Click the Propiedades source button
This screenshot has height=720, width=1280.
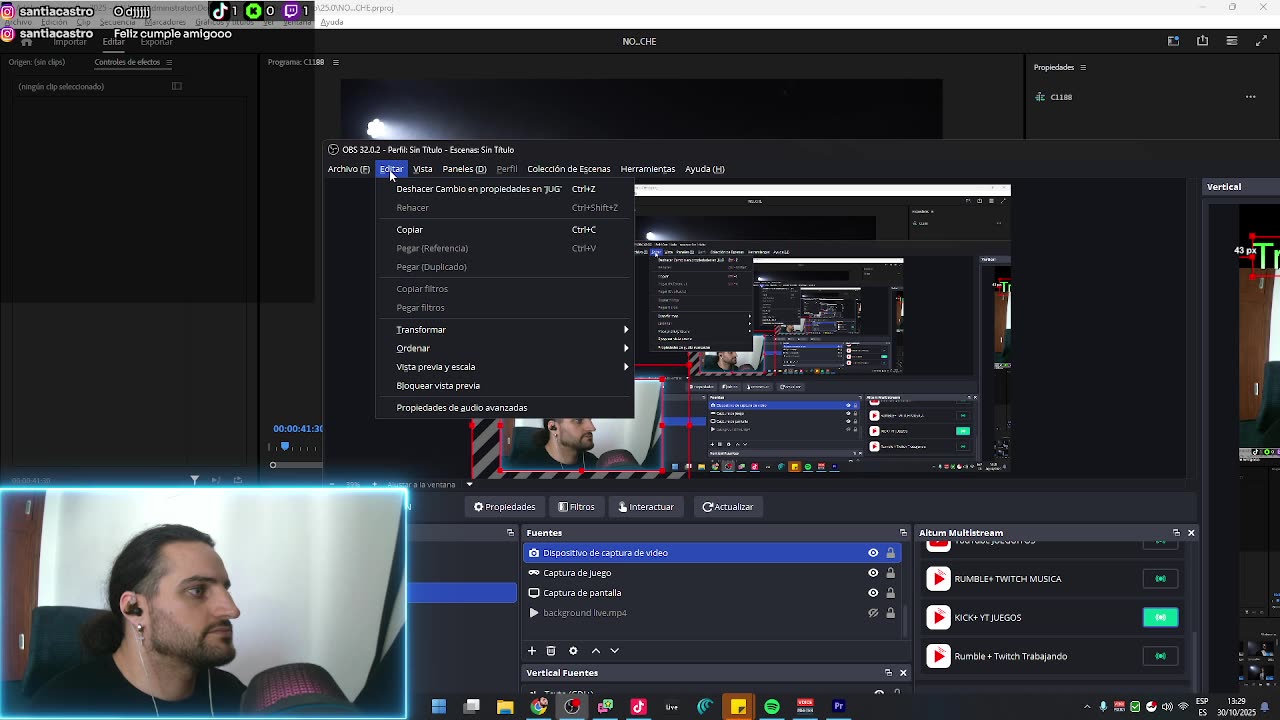click(x=505, y=507)
